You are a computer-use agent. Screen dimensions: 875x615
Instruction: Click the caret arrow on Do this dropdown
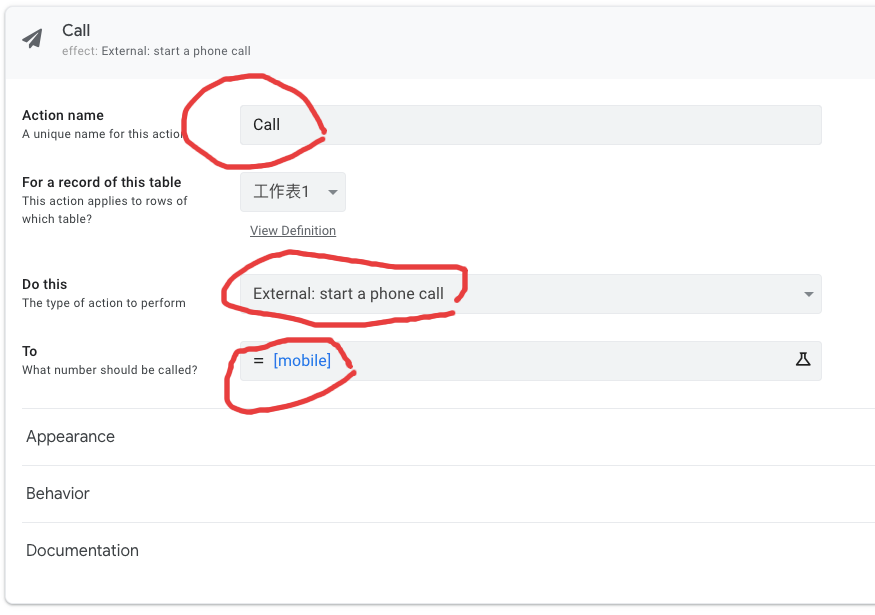point(808,294)
